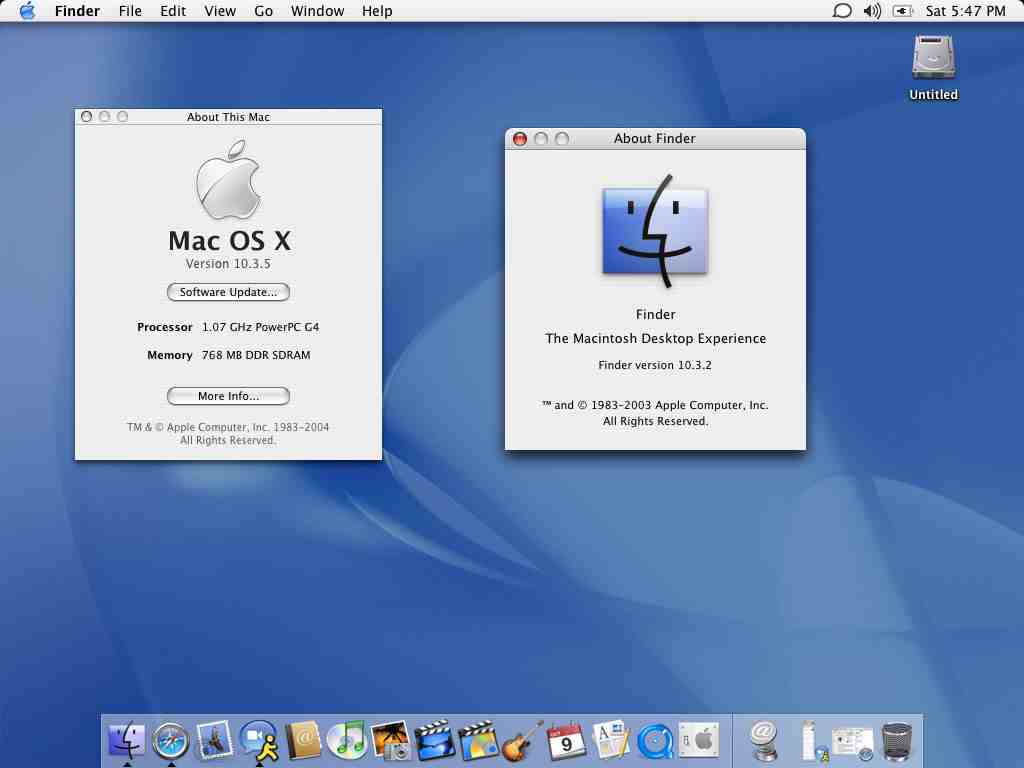Launch iPhoto from the Dock
The width and height of the screenshot is (1024, 768).
(391, 741)
